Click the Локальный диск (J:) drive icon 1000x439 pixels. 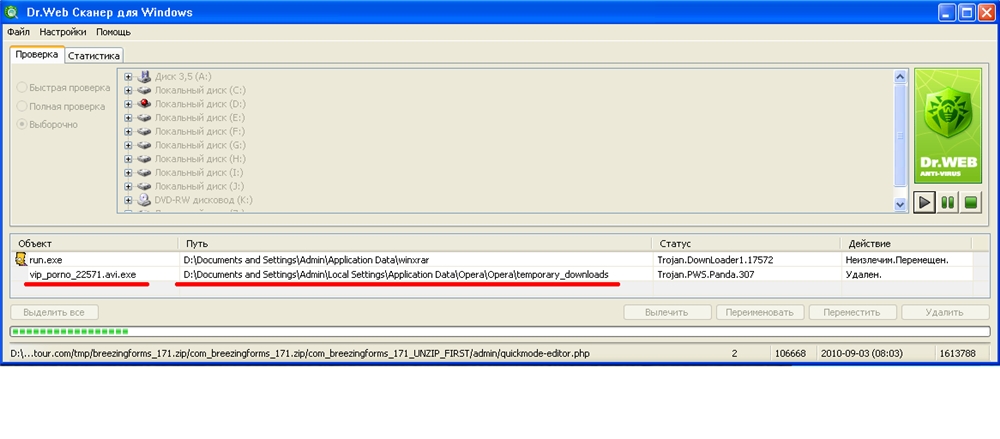click(144, 186)
